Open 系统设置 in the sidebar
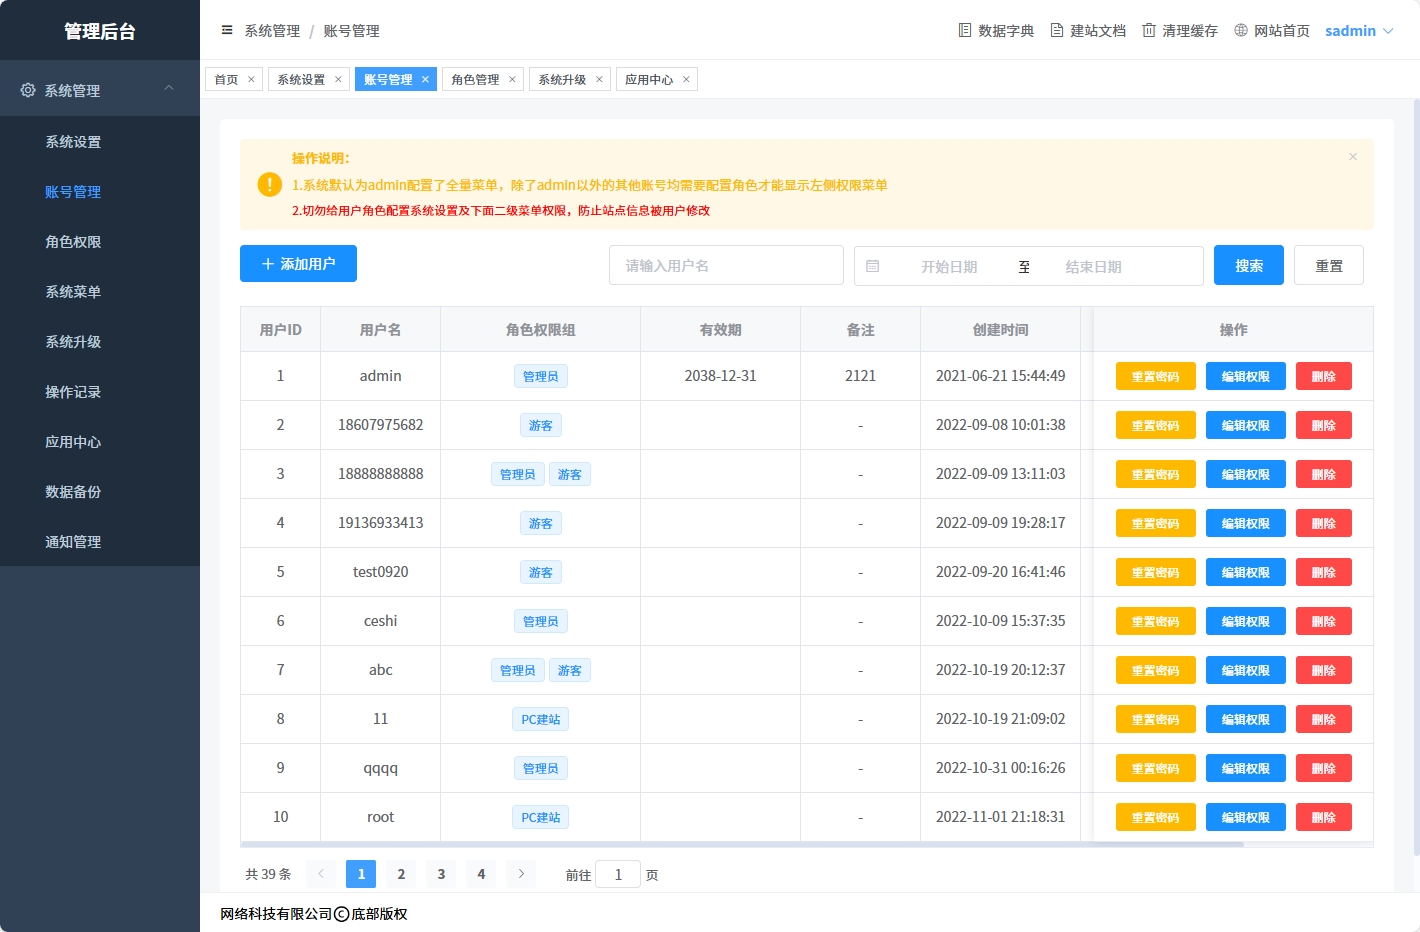1420x932 pixels. coord(100,142)
